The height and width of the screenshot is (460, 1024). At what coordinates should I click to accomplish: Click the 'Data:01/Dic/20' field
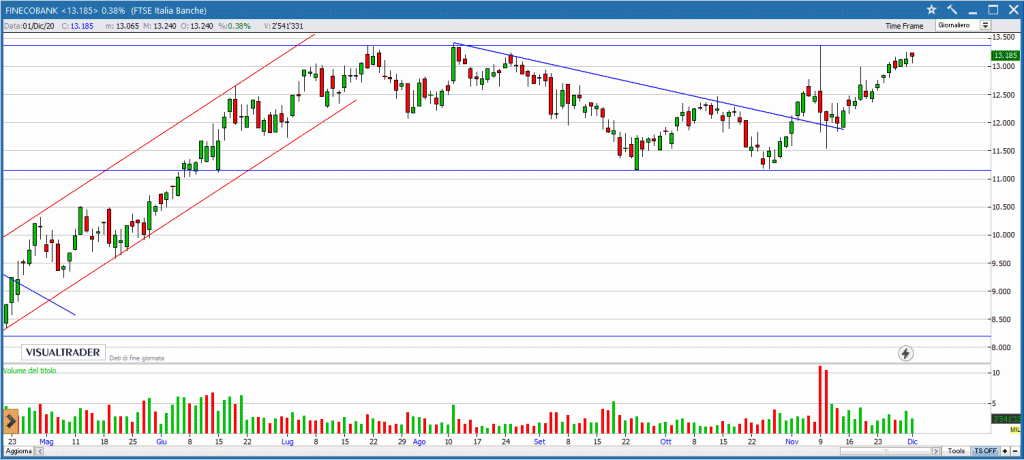click(x=30, y=26)
